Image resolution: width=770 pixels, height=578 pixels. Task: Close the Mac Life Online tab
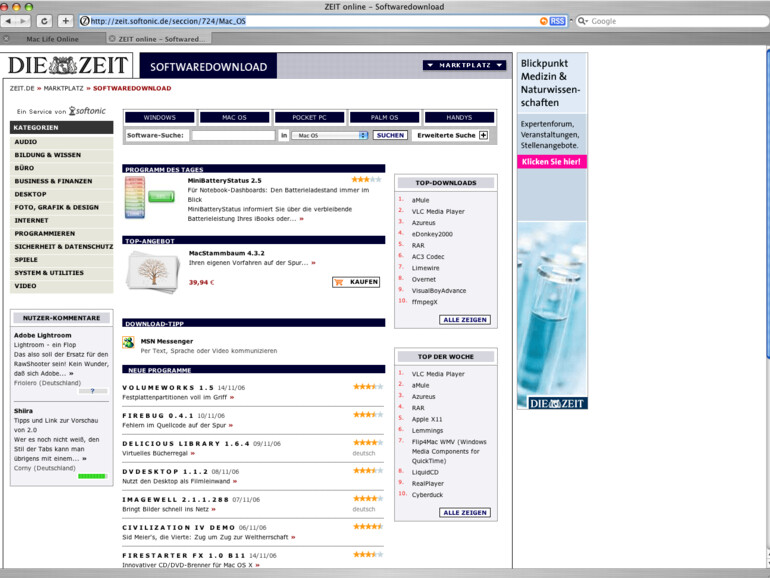[x=6, y=38]
